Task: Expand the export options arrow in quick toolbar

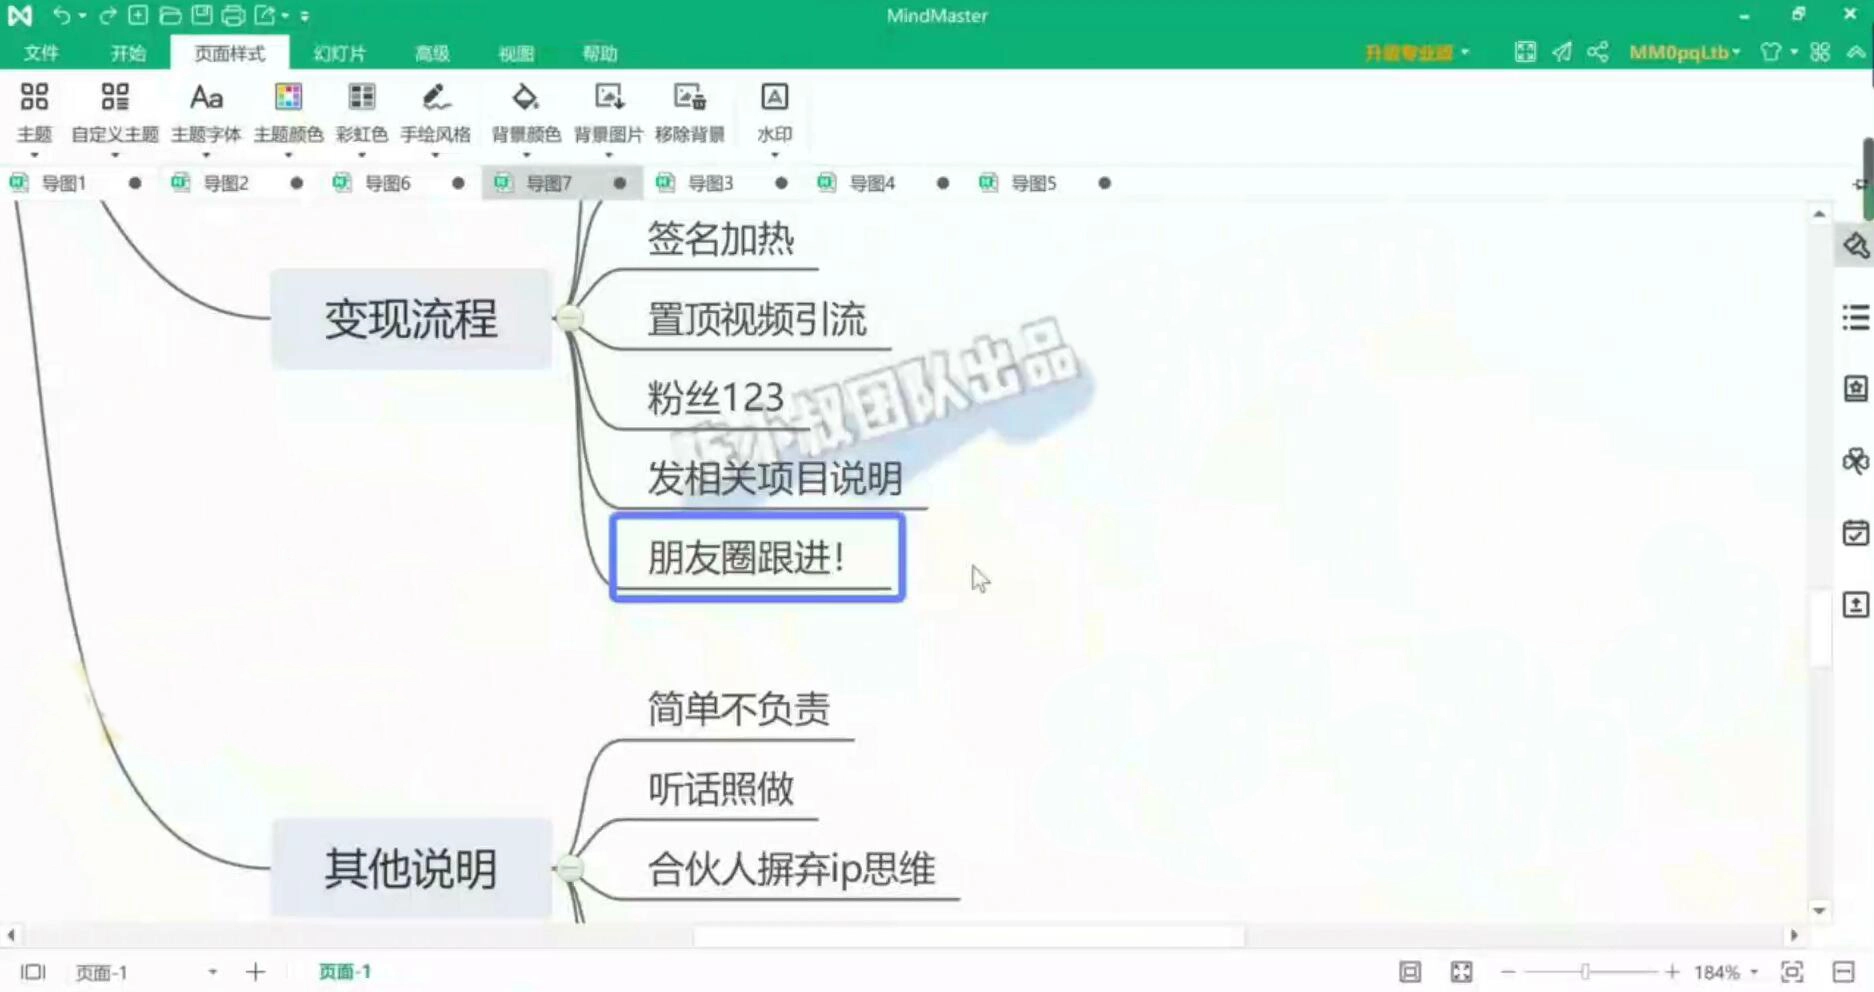Action: [283, 16]
